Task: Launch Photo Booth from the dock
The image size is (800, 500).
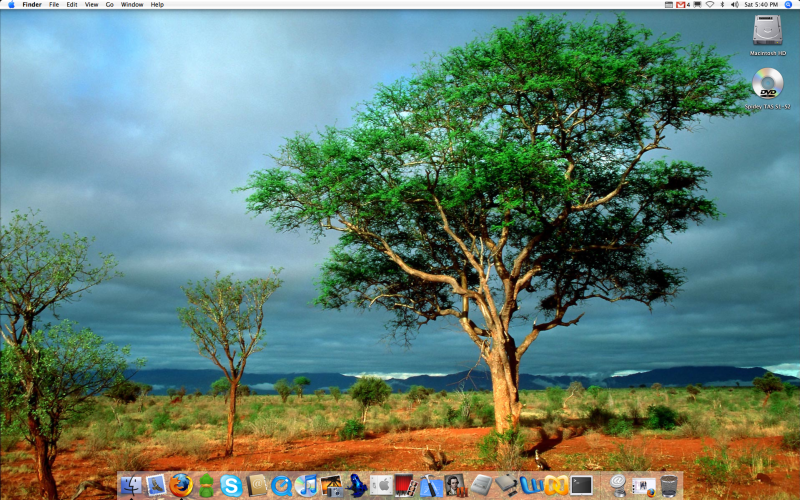Action: pos(405,485)
